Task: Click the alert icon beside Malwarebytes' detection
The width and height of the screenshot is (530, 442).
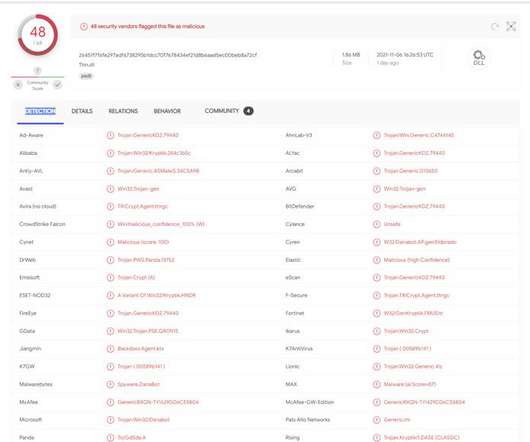Action: tap(110, 384)
